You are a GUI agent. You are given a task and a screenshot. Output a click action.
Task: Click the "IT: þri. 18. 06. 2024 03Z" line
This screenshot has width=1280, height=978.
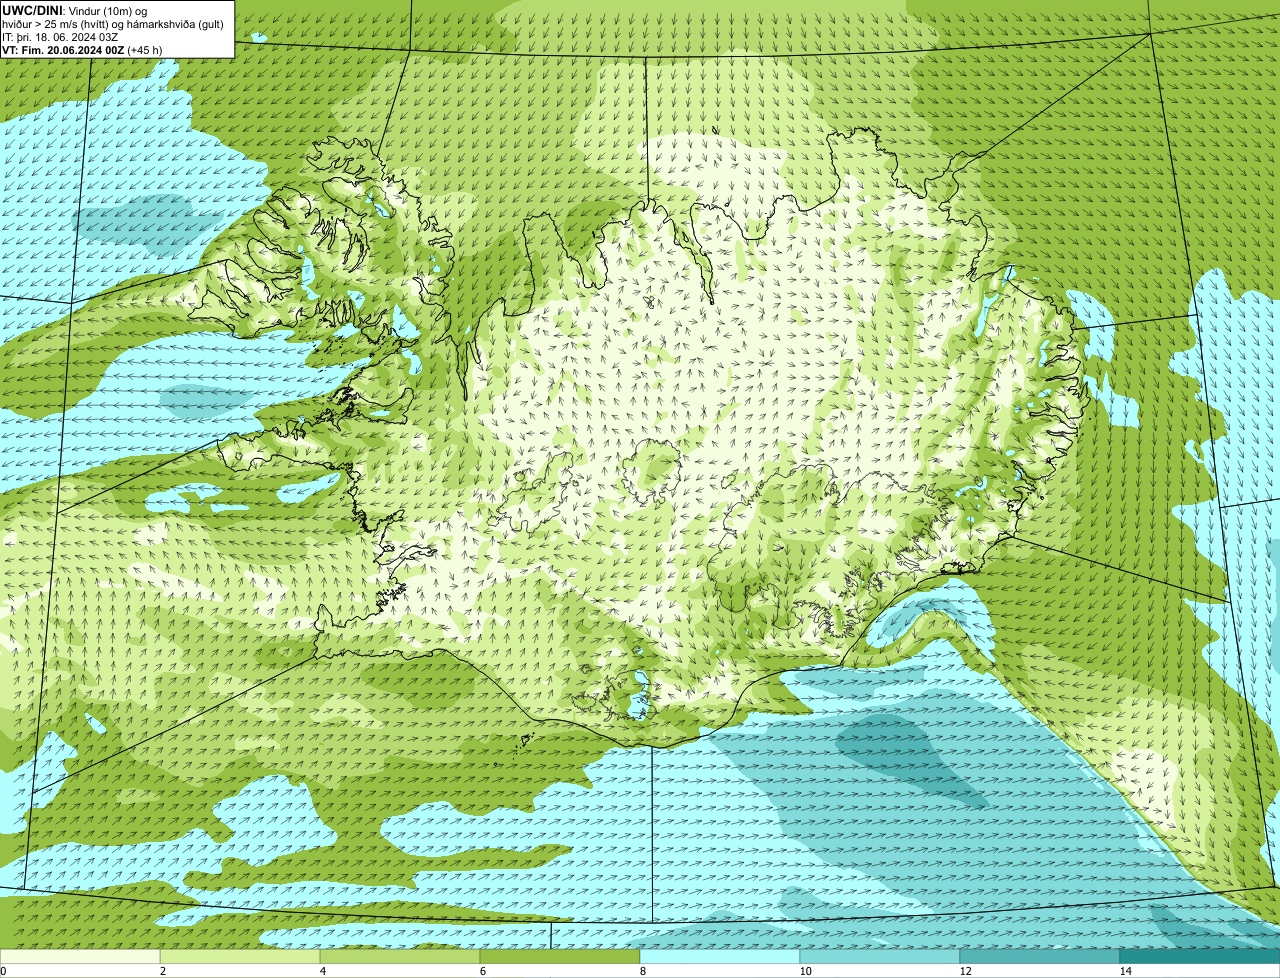click(60, 36)
